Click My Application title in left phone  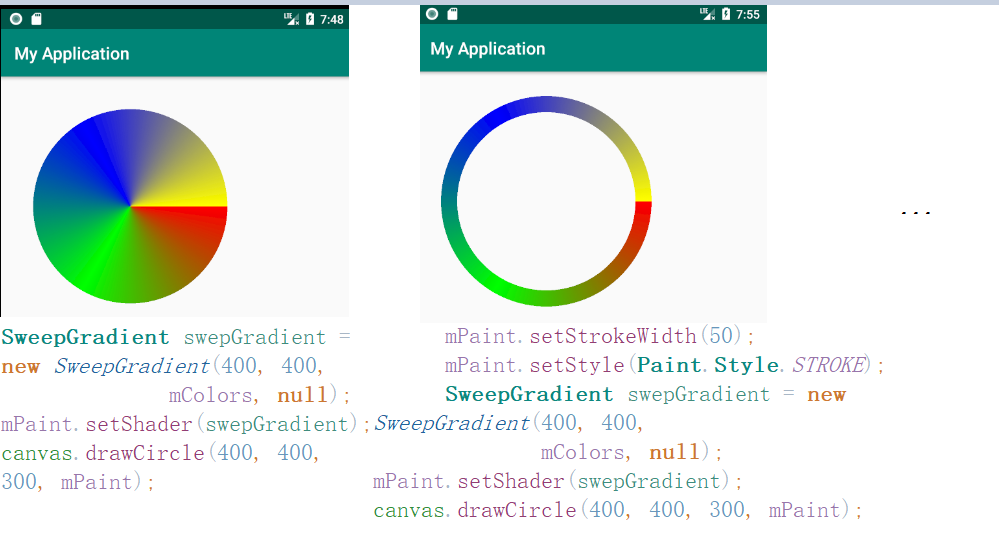72,54
